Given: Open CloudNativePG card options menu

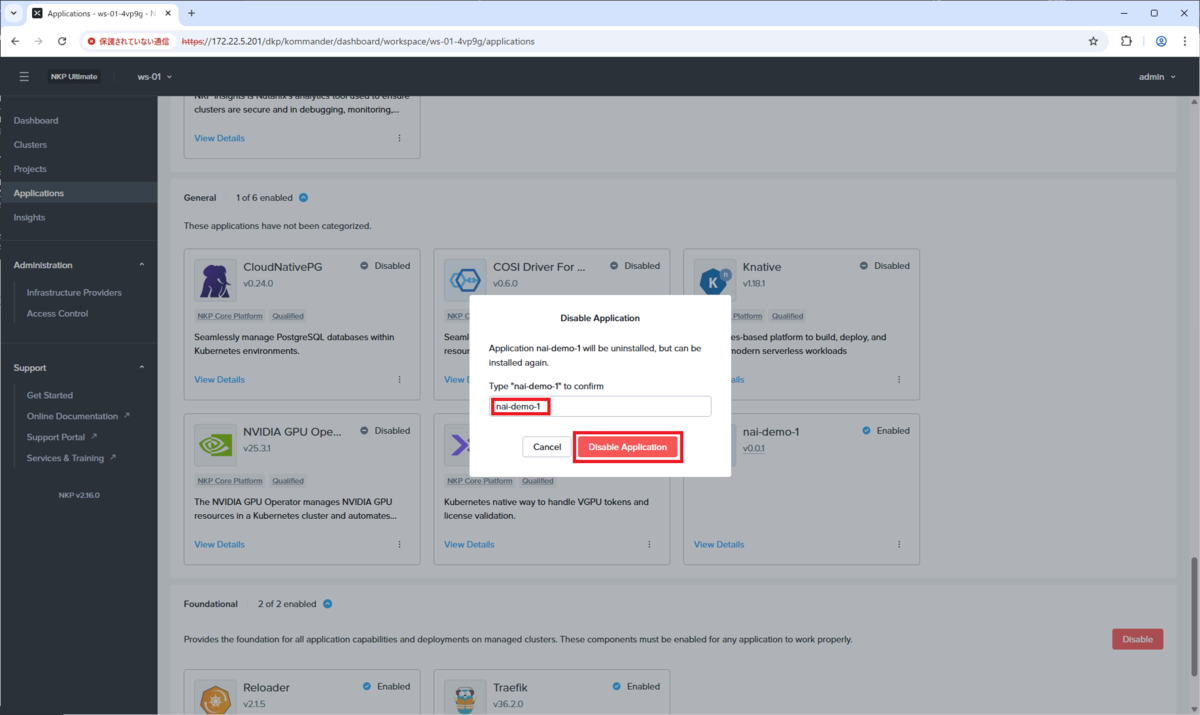Looking at the screenshot, I should pyautogui.click(x=399, y=380).
